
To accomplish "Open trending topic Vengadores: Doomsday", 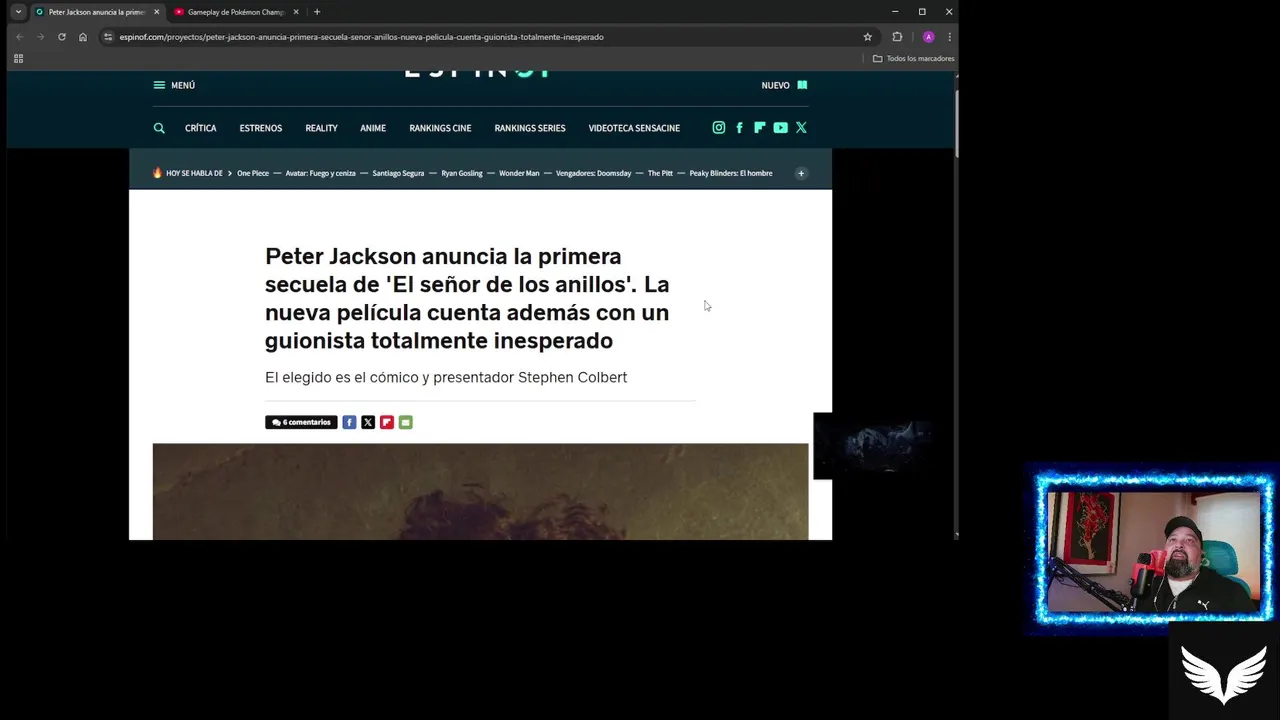I will 594,173.
